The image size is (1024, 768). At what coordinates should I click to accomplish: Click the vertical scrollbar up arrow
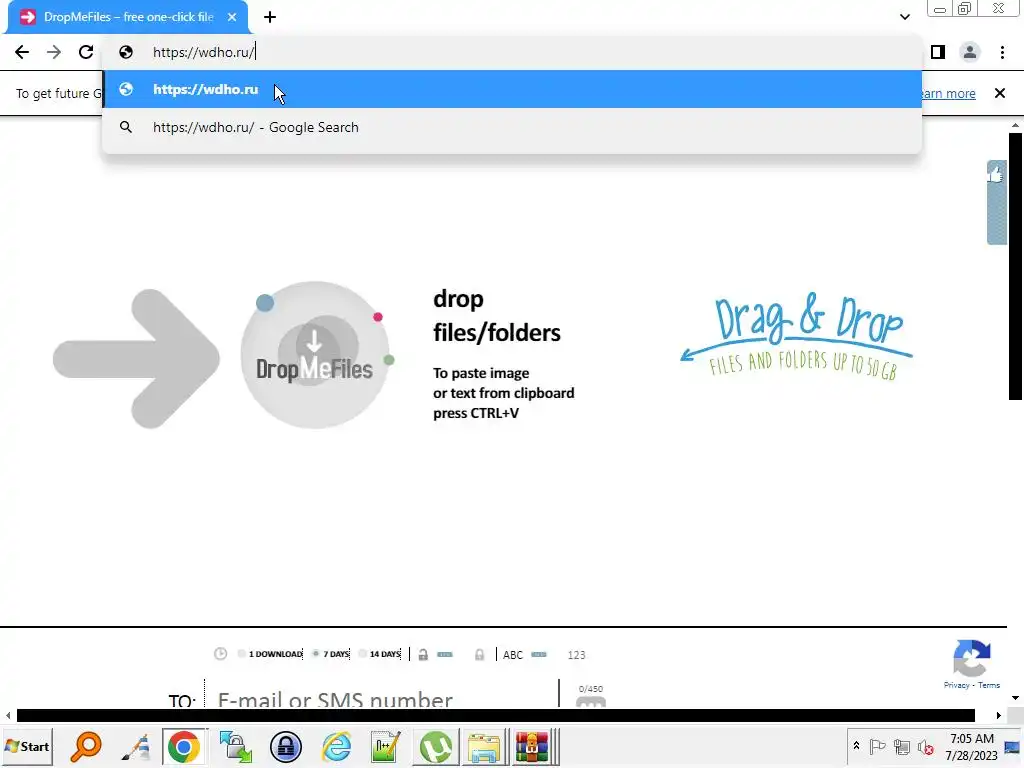point(1015,125)
